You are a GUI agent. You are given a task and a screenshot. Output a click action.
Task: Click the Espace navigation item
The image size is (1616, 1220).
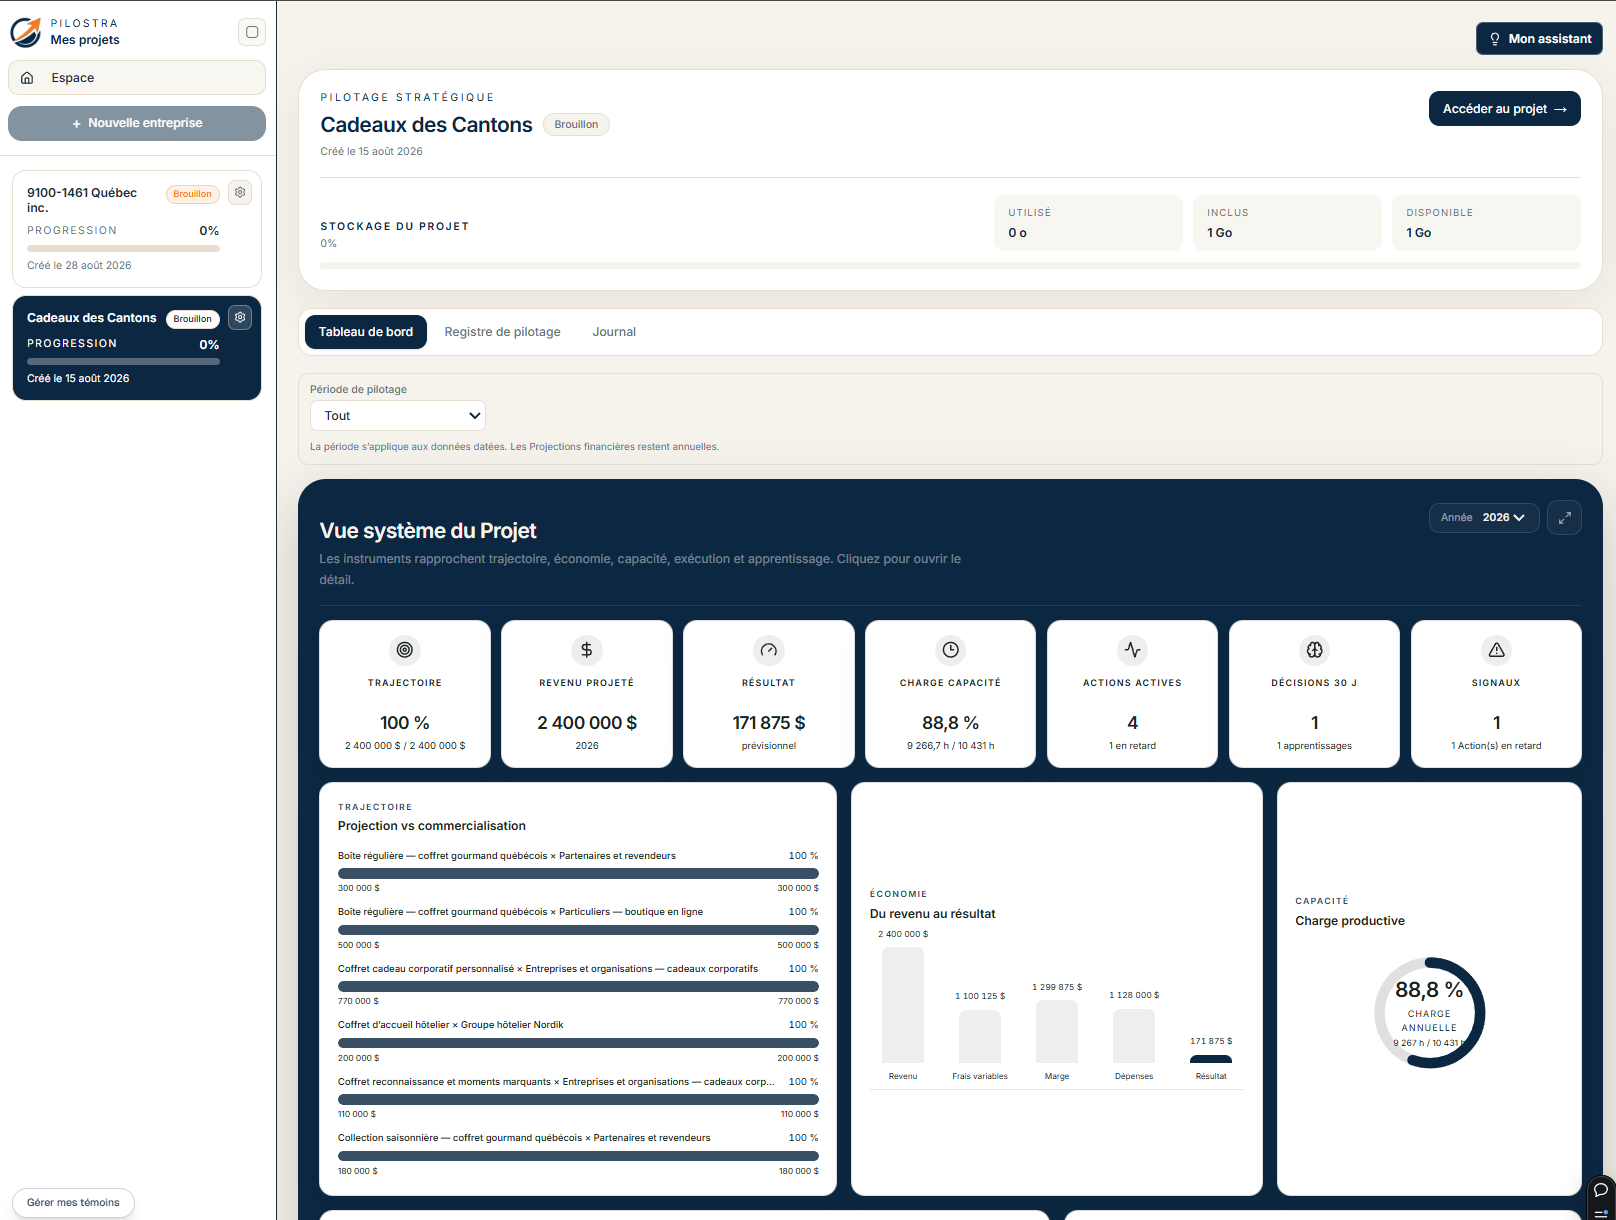pos(137,78)
